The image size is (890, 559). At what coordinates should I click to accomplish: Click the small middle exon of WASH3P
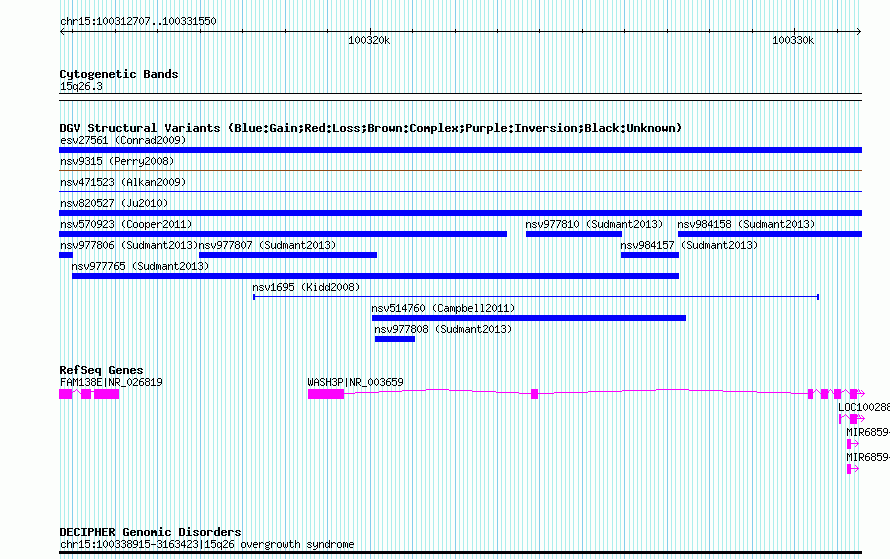click(x=534, y=394)
